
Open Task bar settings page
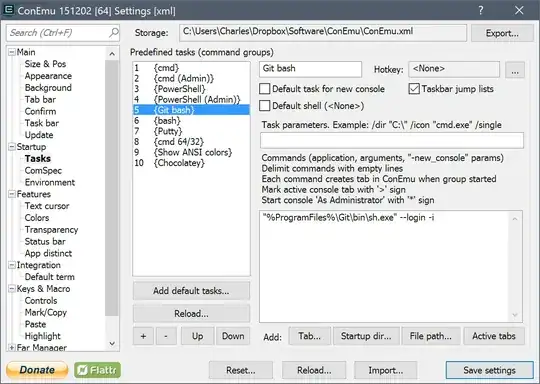(x=42, y=123)
